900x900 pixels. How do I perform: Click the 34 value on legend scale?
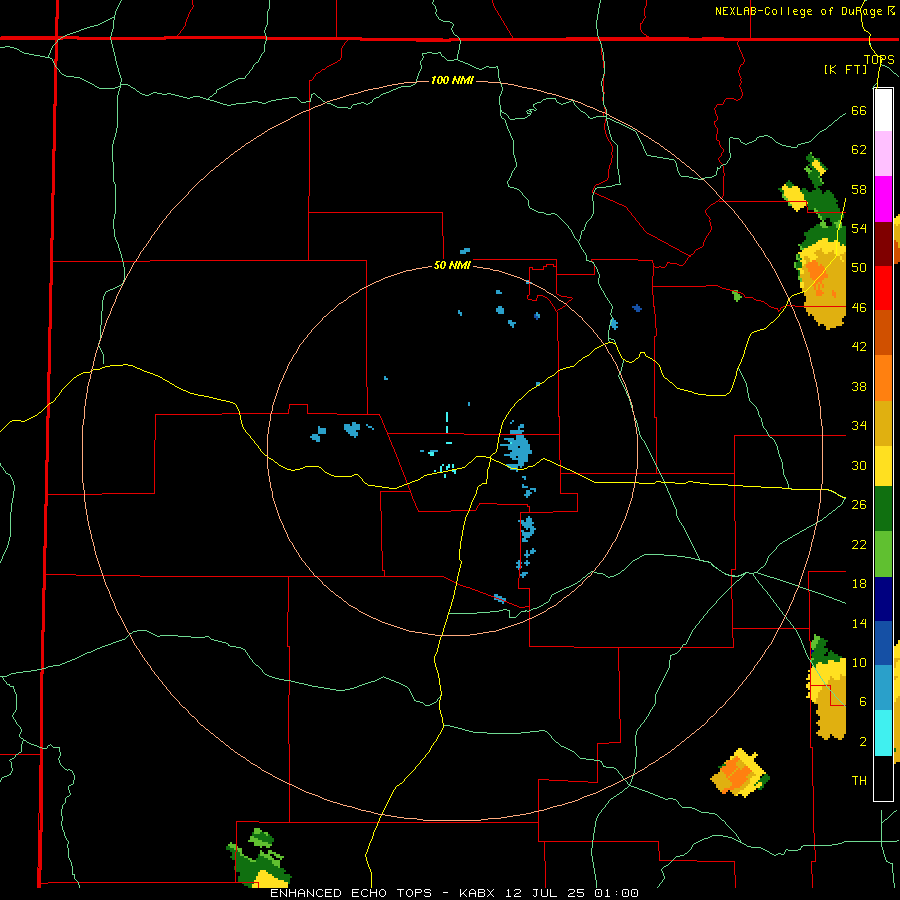coord(859,426)
